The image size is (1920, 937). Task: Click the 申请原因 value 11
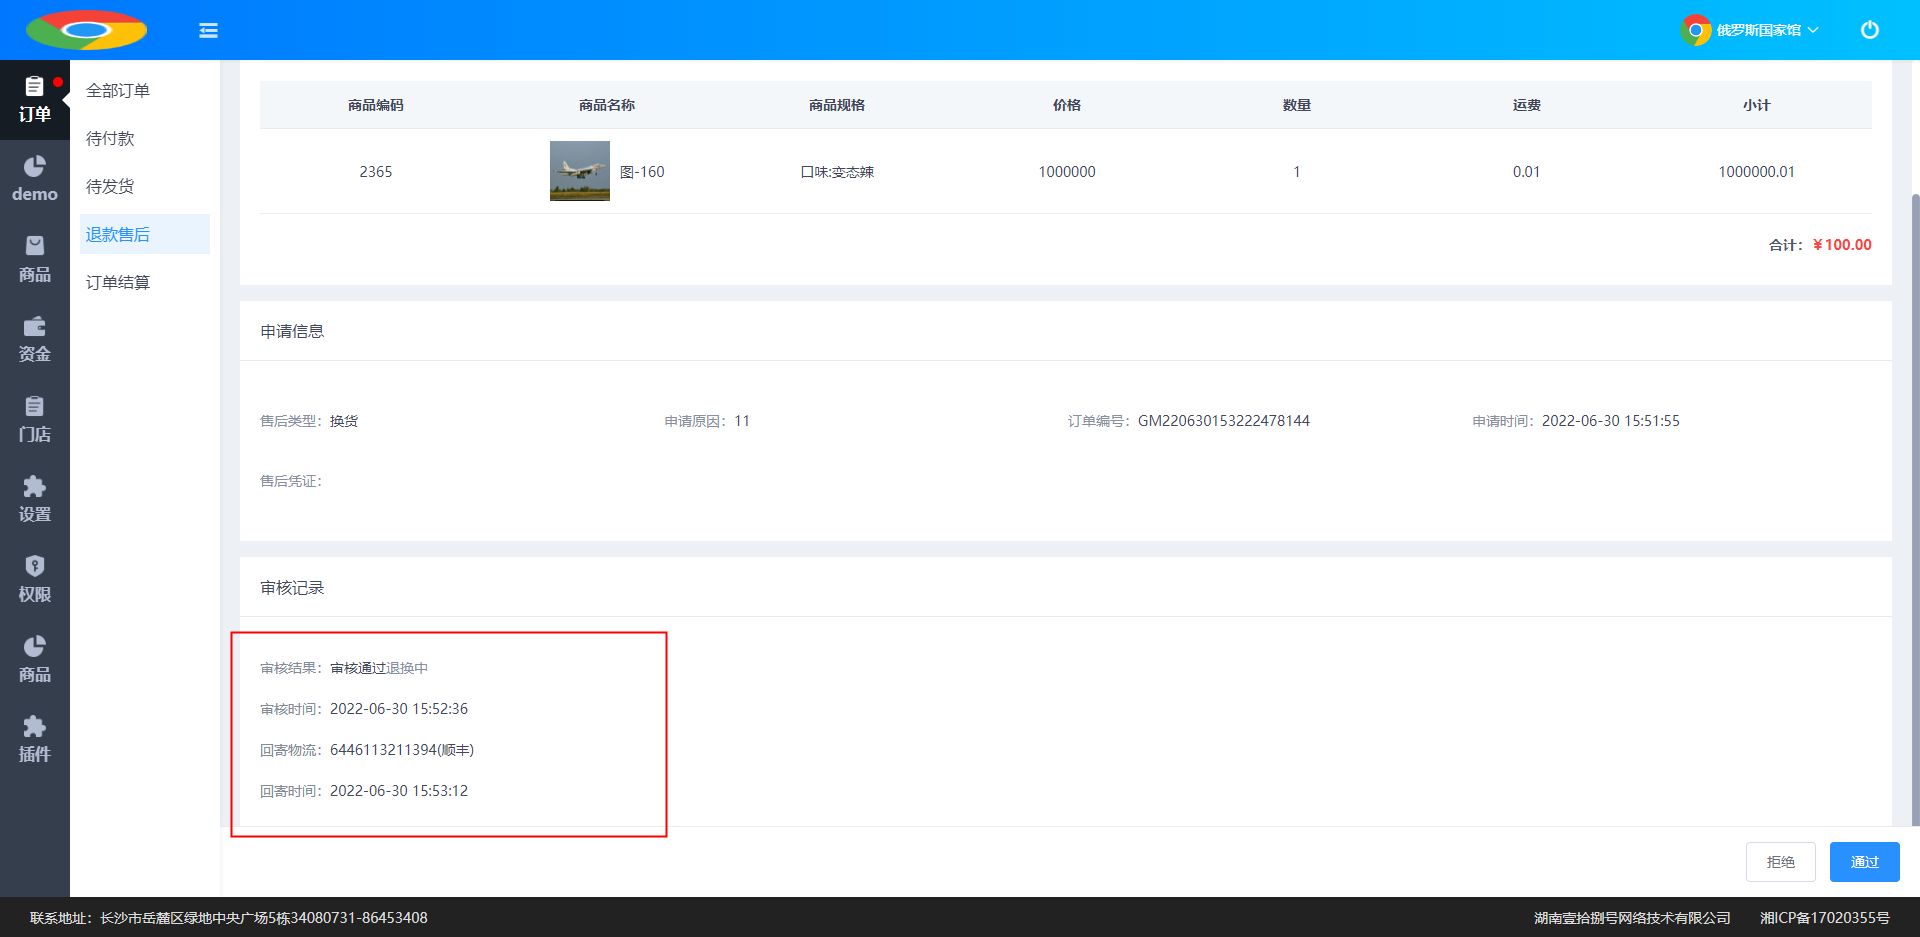click(742, 421)
